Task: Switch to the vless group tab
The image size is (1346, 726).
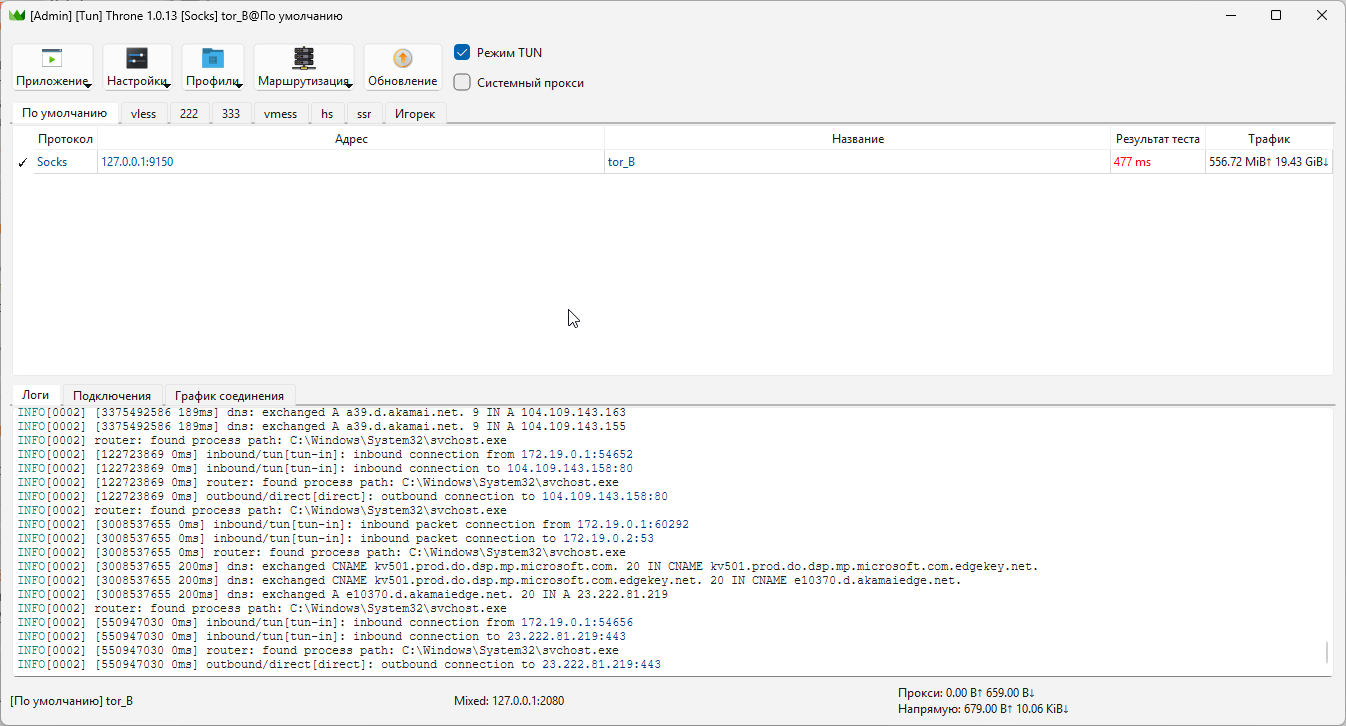Action: 144,114
